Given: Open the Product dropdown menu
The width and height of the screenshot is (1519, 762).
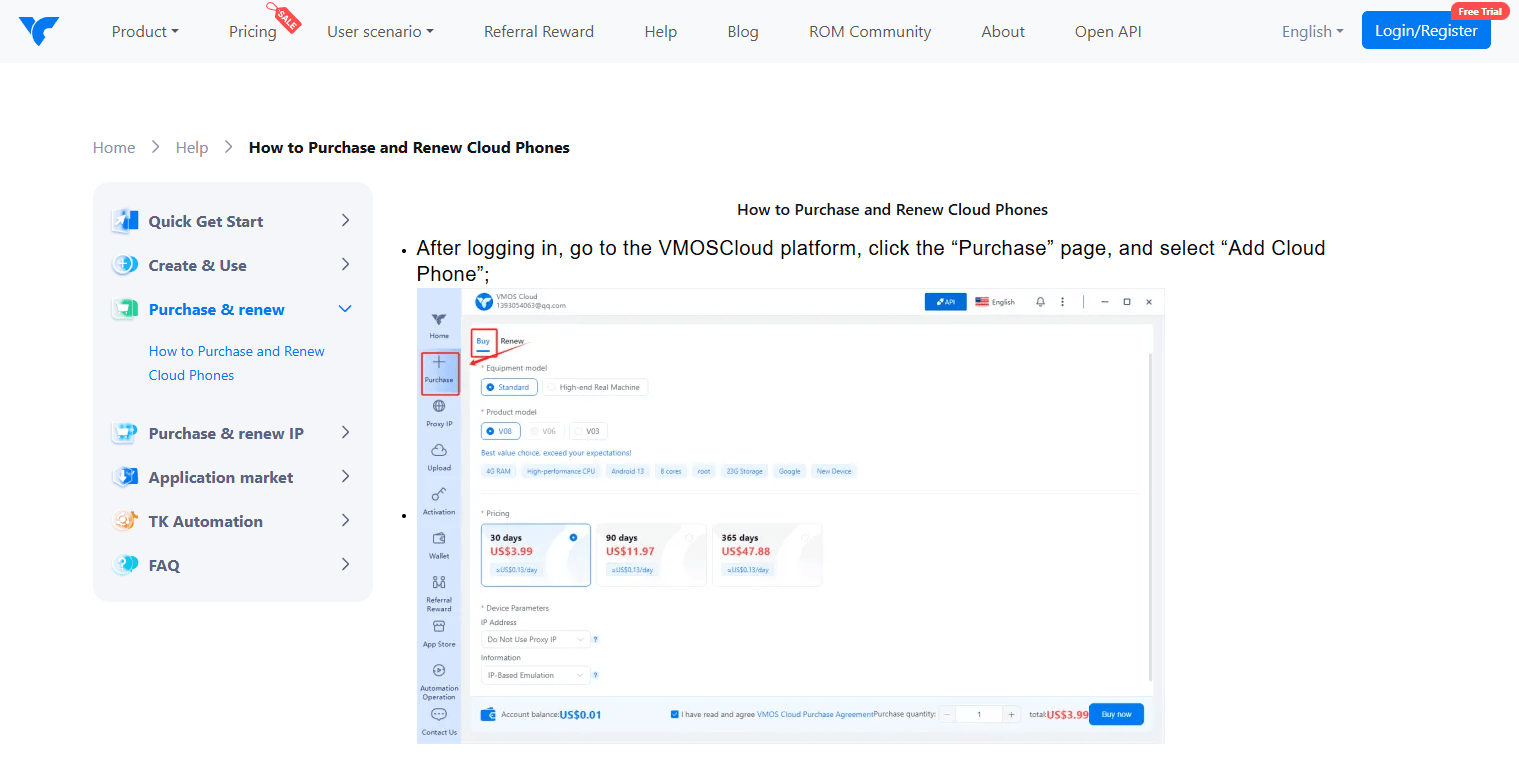Looking at the screenshot, I should [x=145, y=31].
